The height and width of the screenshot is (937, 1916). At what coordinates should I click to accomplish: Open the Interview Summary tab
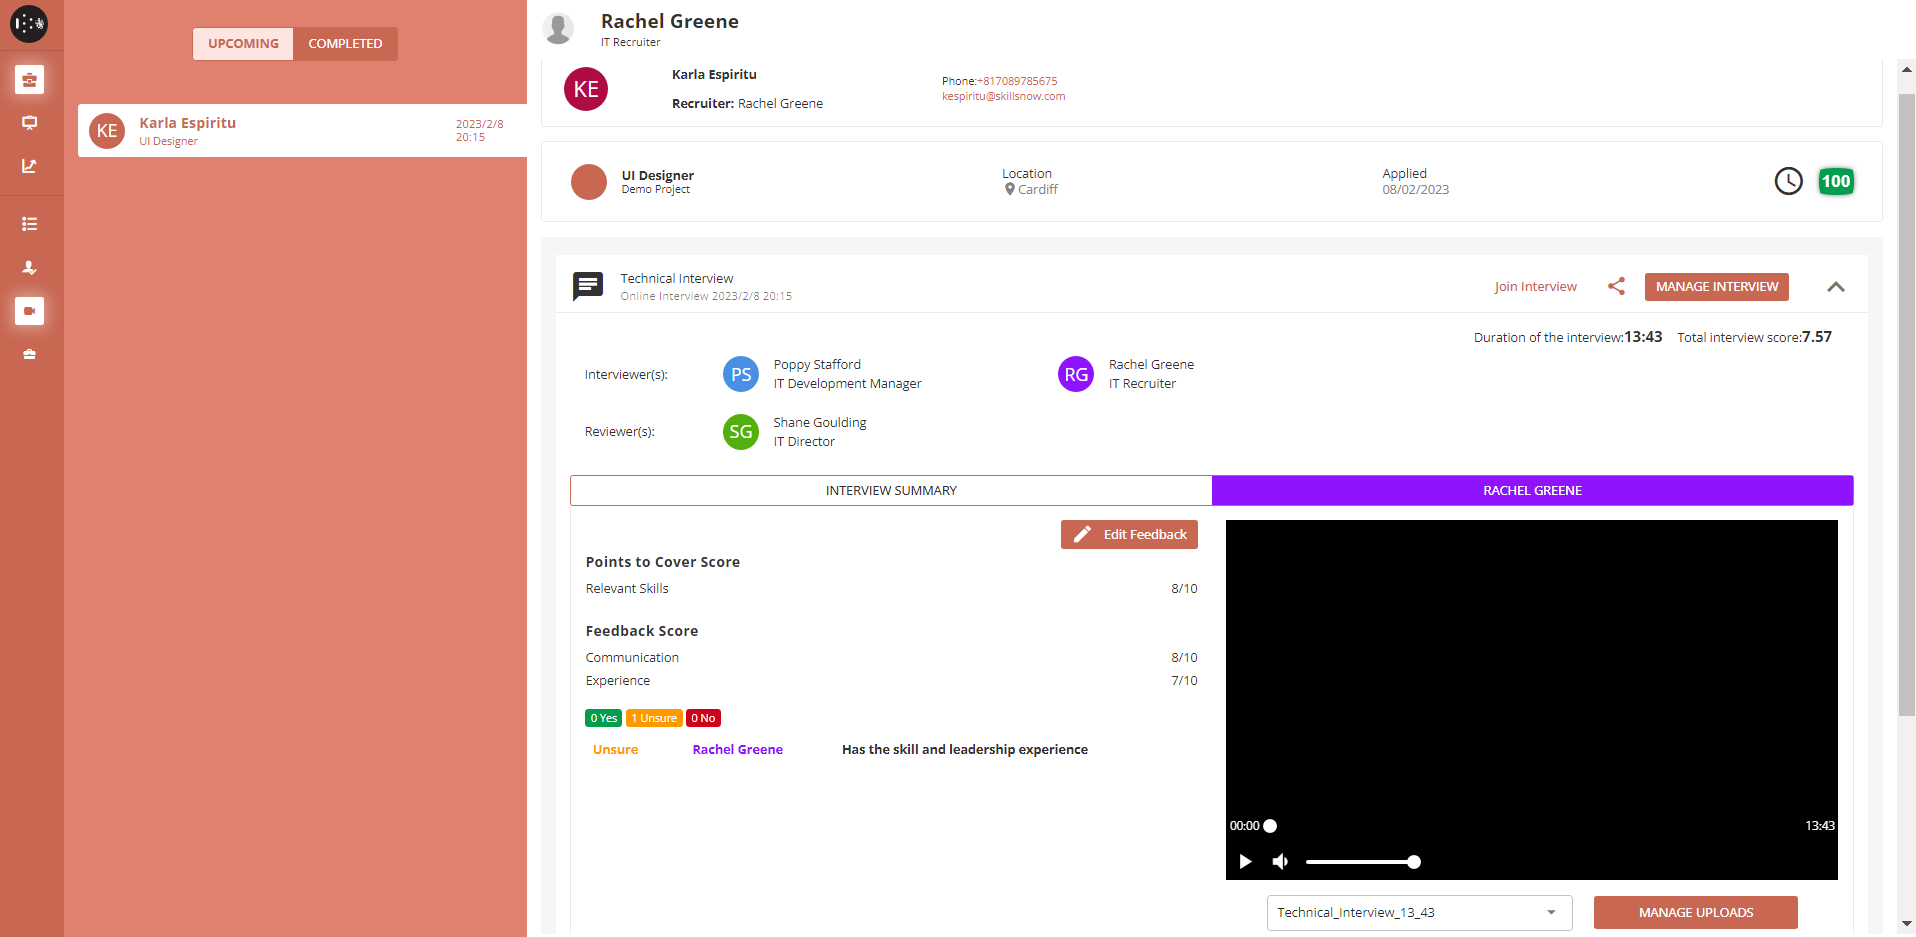891,491
